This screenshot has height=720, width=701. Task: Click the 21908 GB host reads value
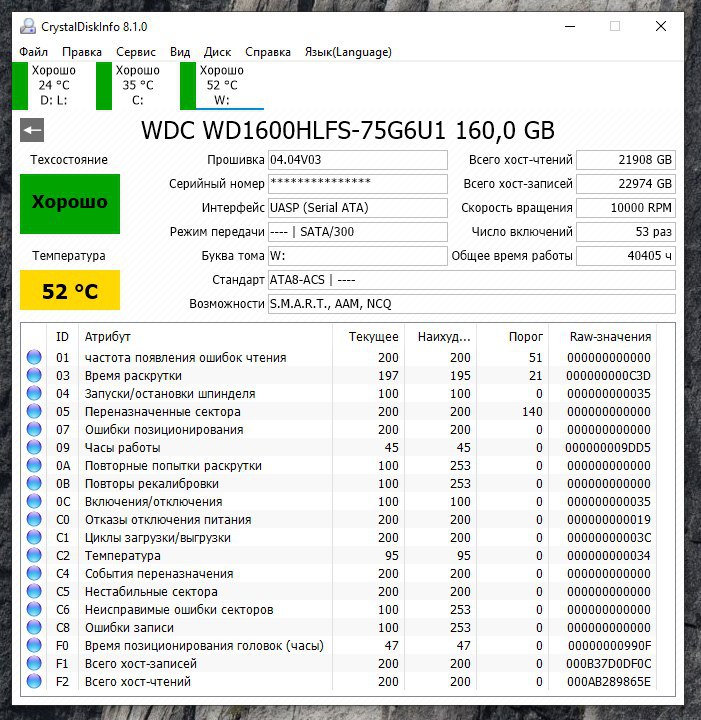626,160
